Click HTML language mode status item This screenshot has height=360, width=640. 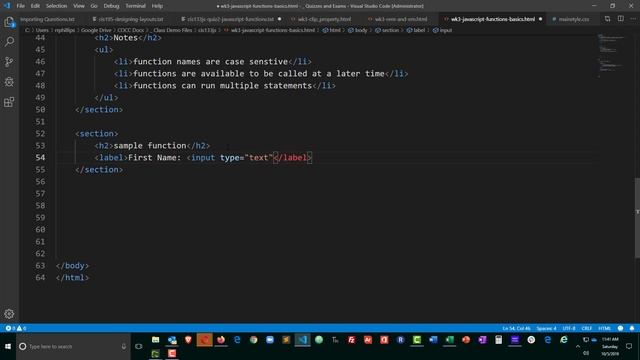point(604,328)
